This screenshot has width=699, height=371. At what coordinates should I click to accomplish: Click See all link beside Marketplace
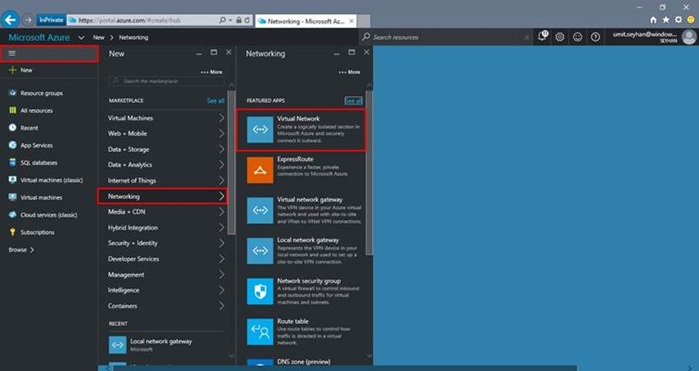(216, 101)
